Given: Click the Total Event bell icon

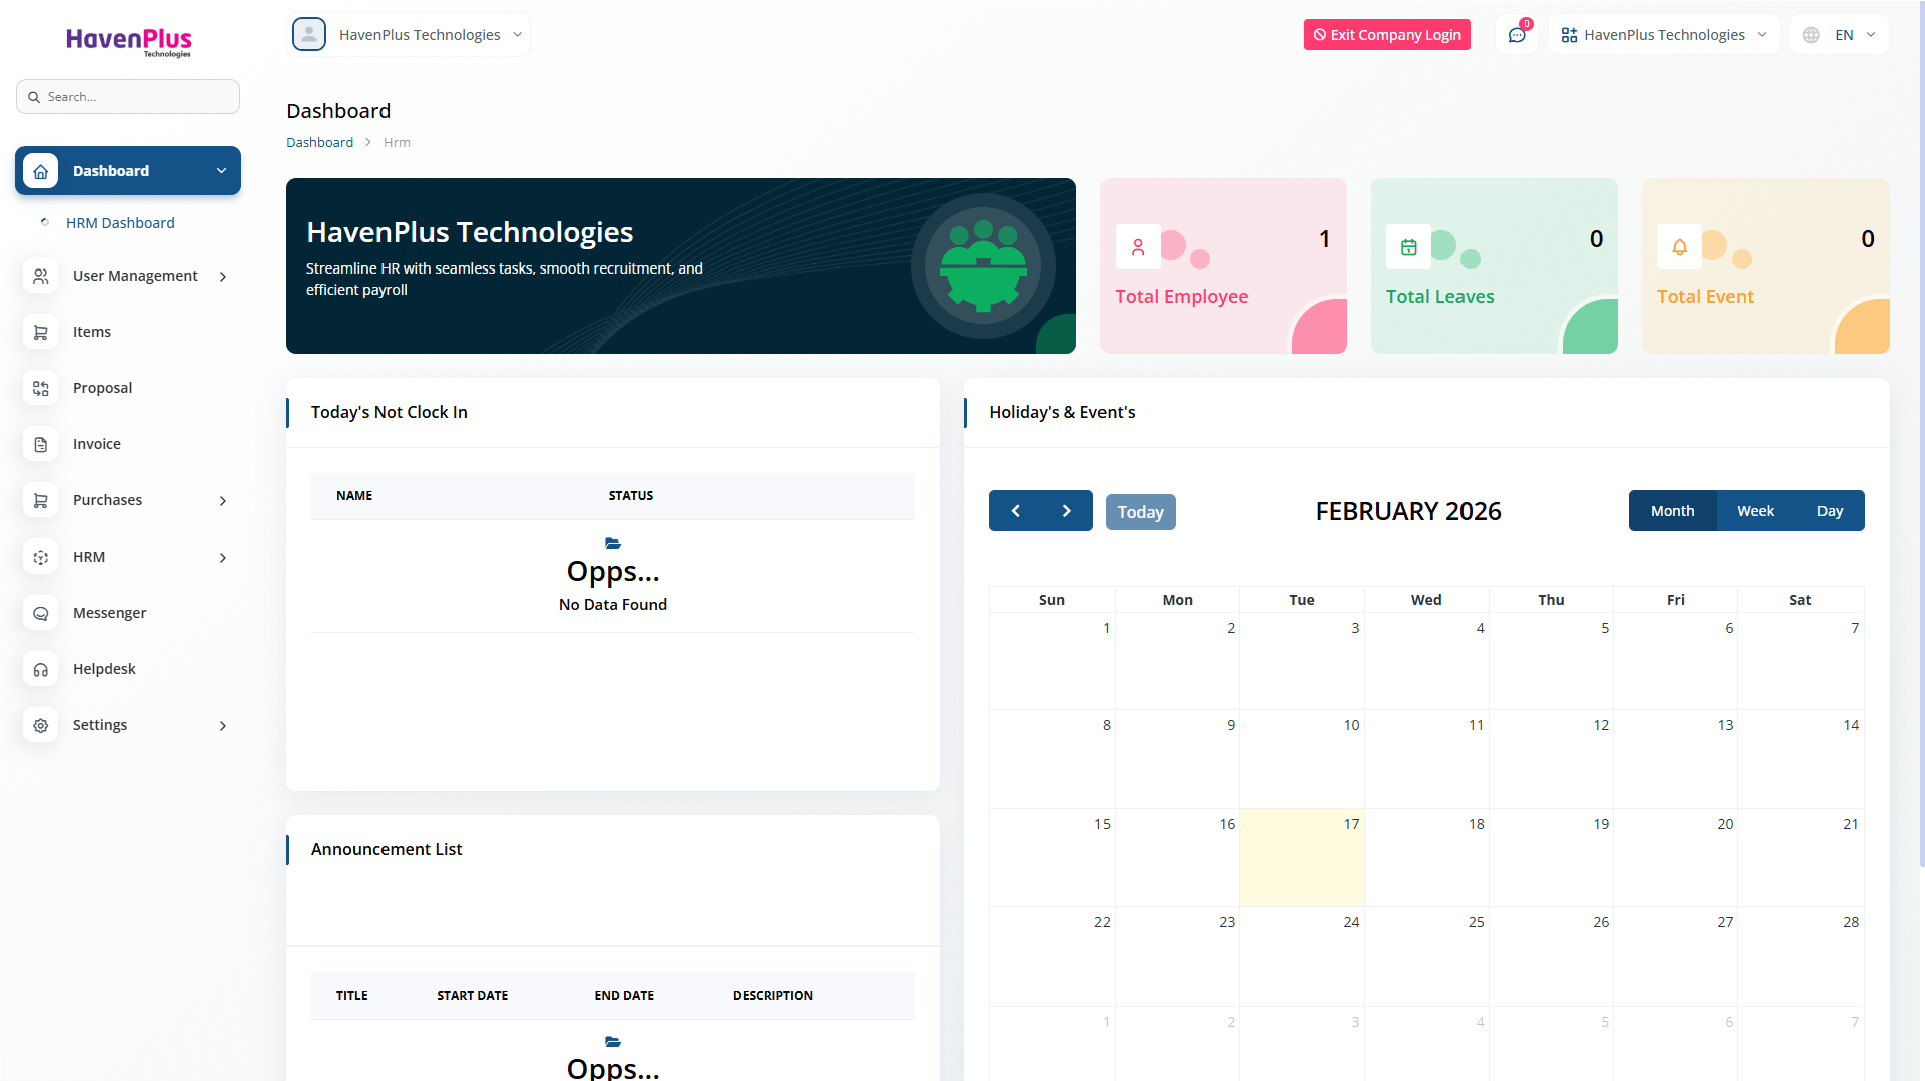Looking at the screenshot, I should [x=1679, y=247].
